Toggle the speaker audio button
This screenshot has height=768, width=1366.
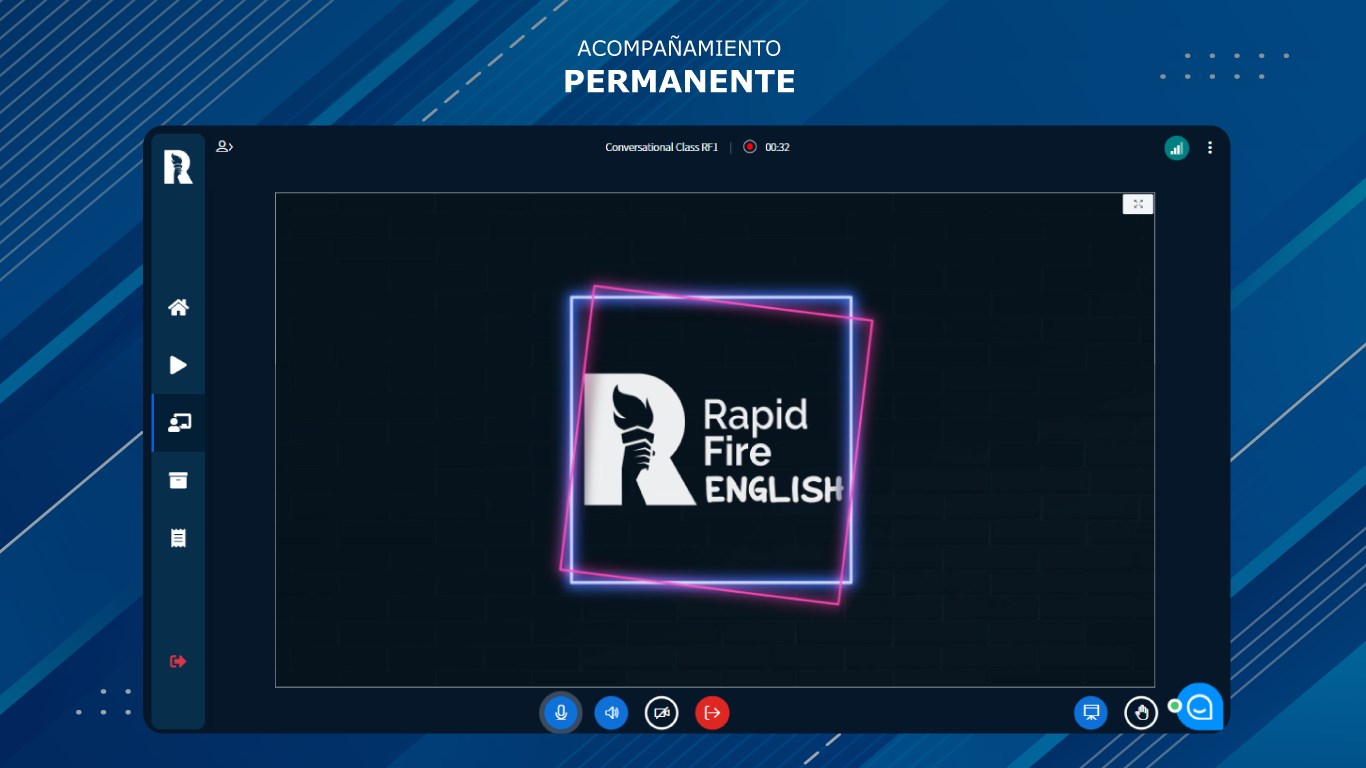pyautogui.click(x=611, y=713)
